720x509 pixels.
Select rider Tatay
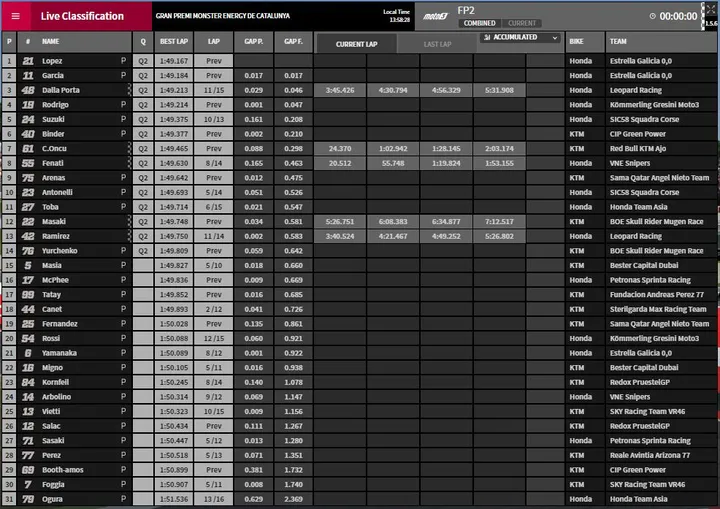(51, 295)
